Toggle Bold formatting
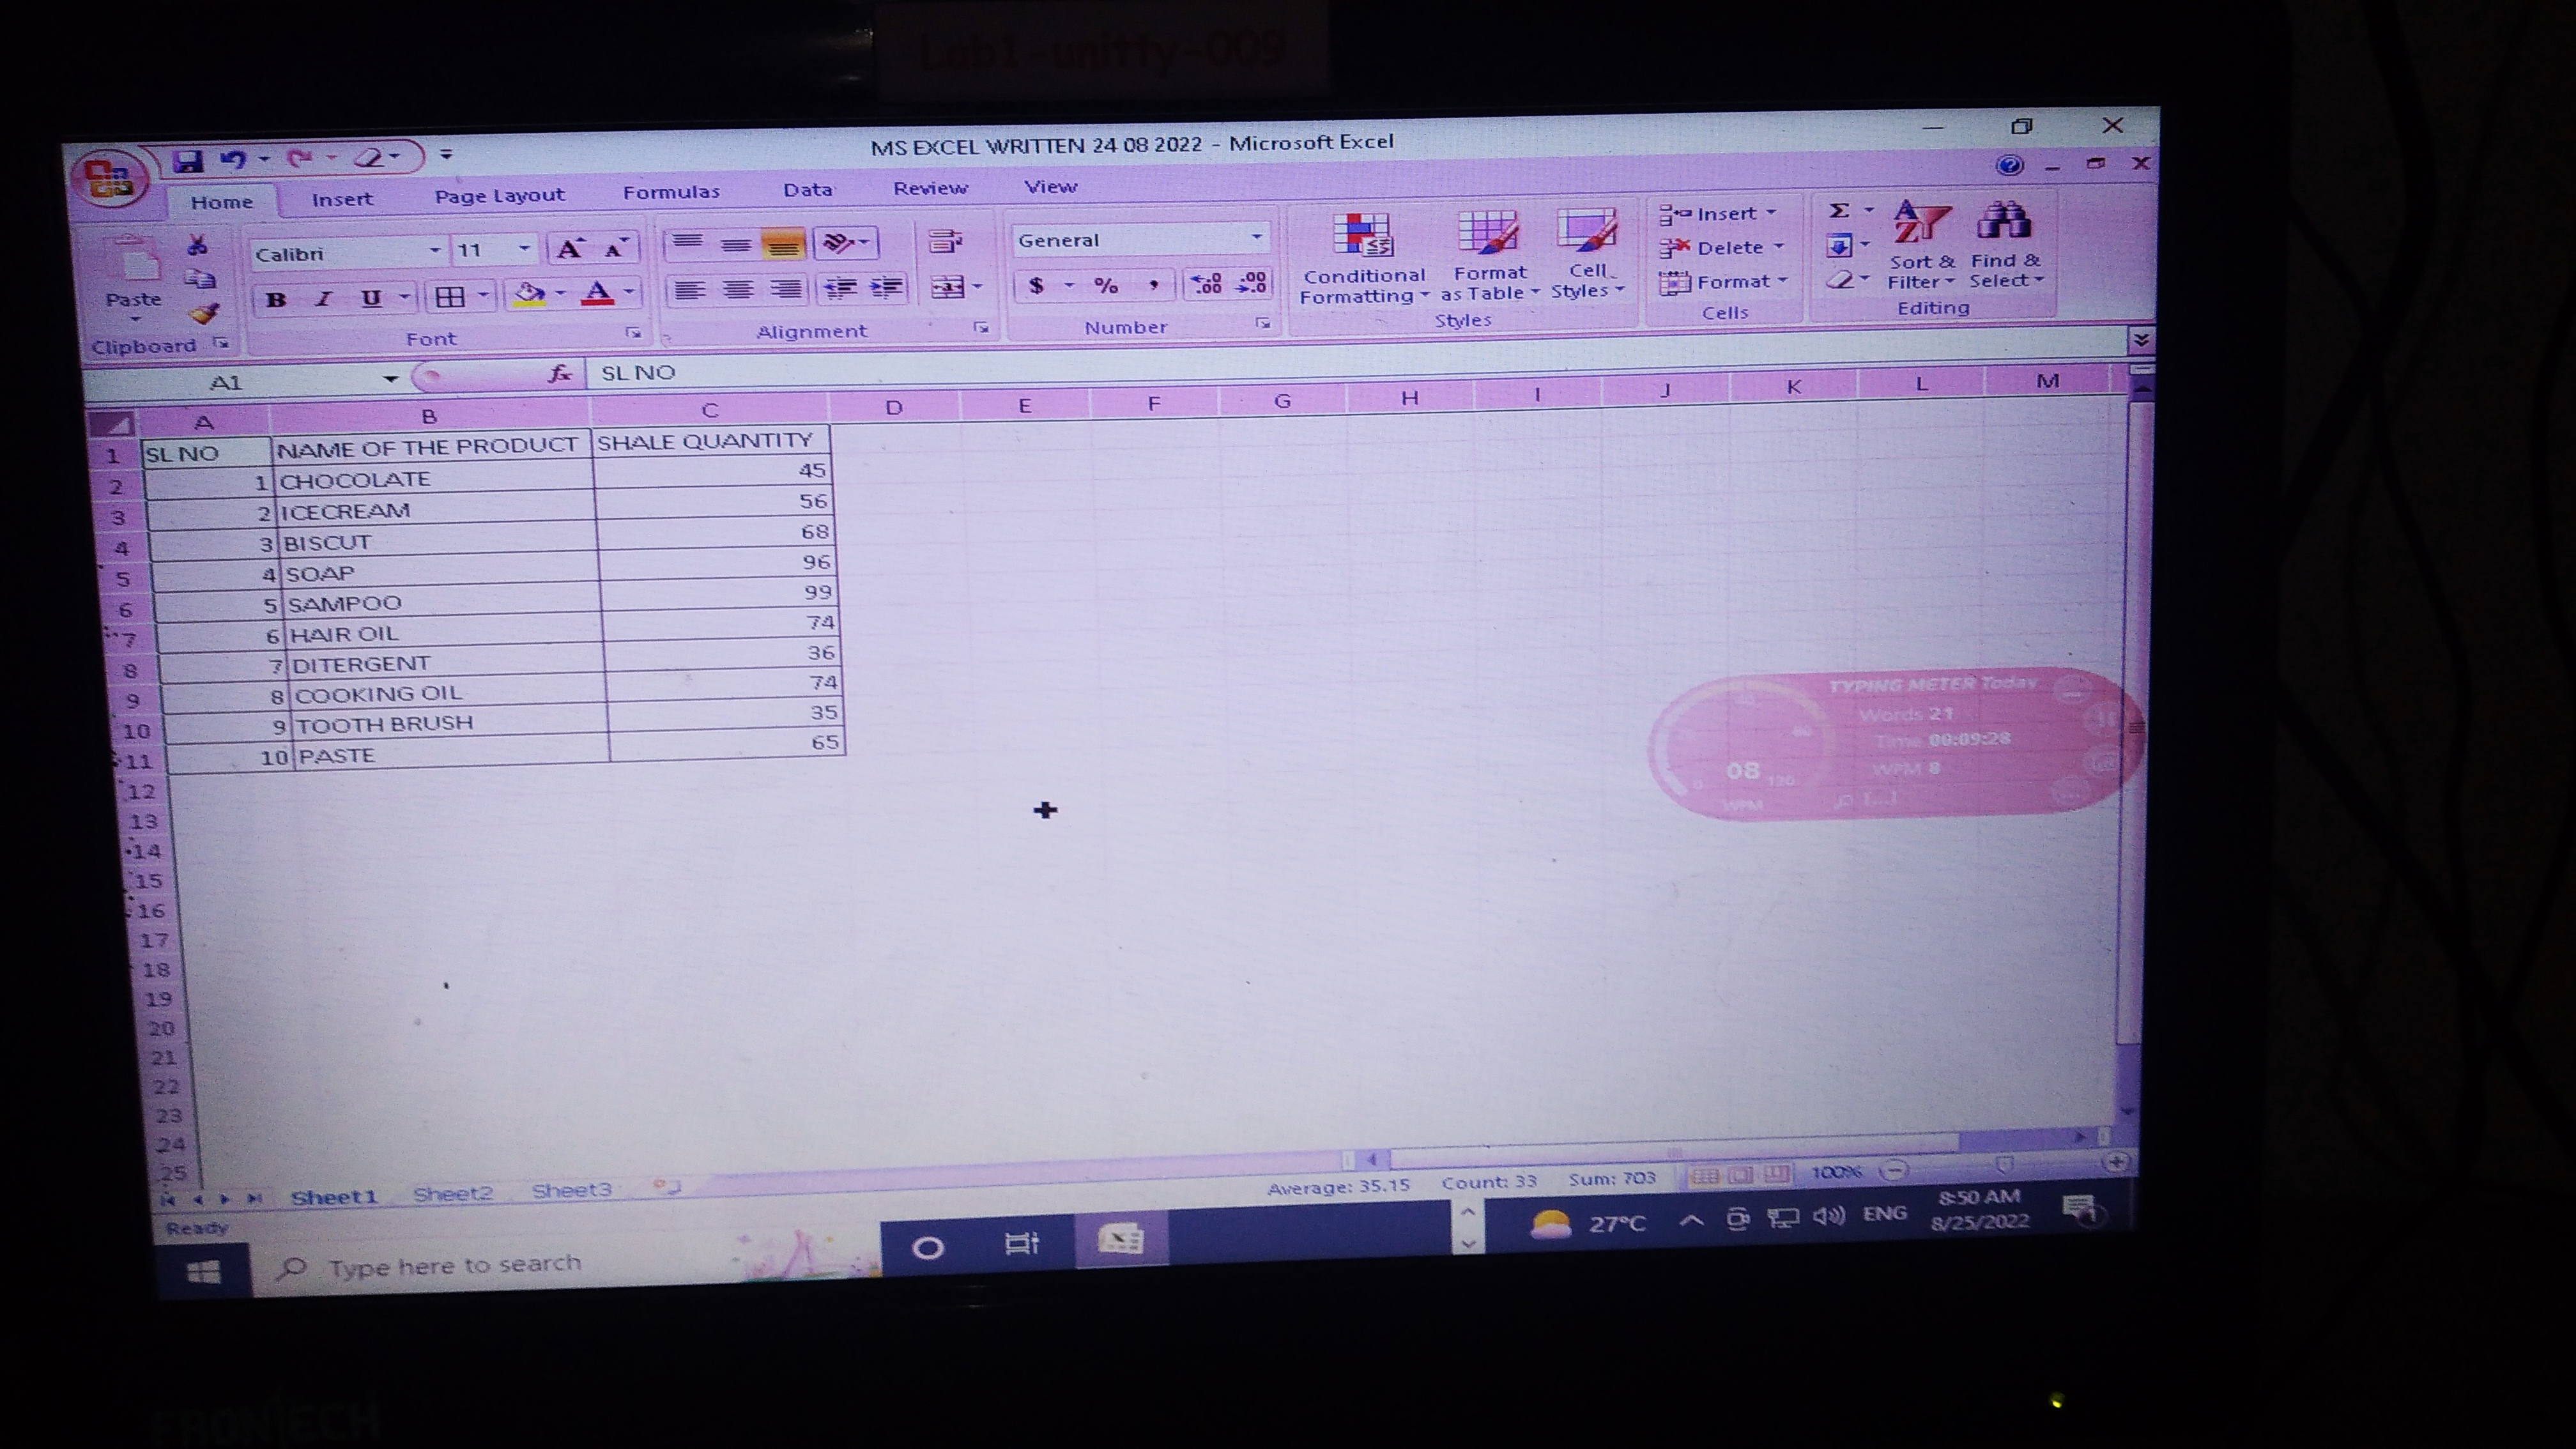The image size is (2576, 1449). [x=277, y=299]
